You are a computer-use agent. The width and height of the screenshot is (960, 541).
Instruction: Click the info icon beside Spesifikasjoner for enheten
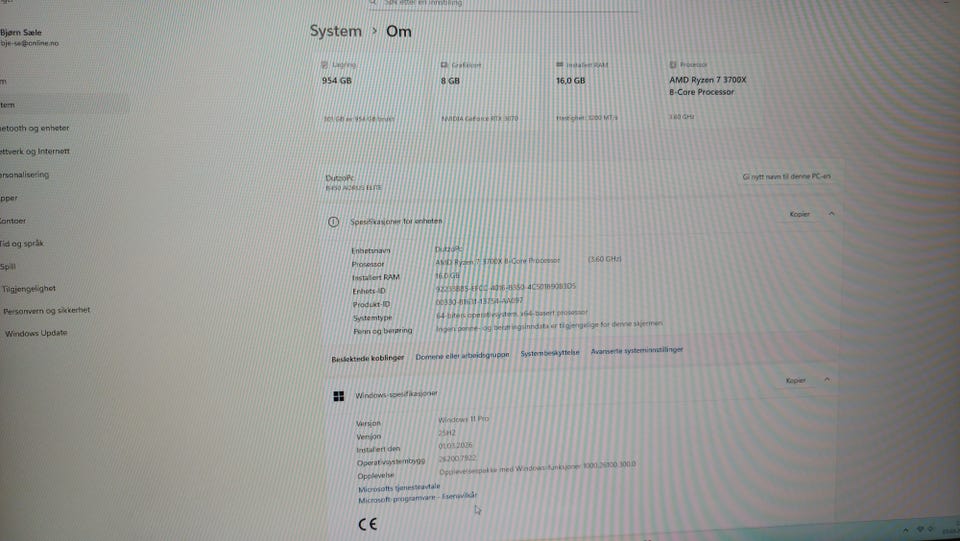pos(333,222)
